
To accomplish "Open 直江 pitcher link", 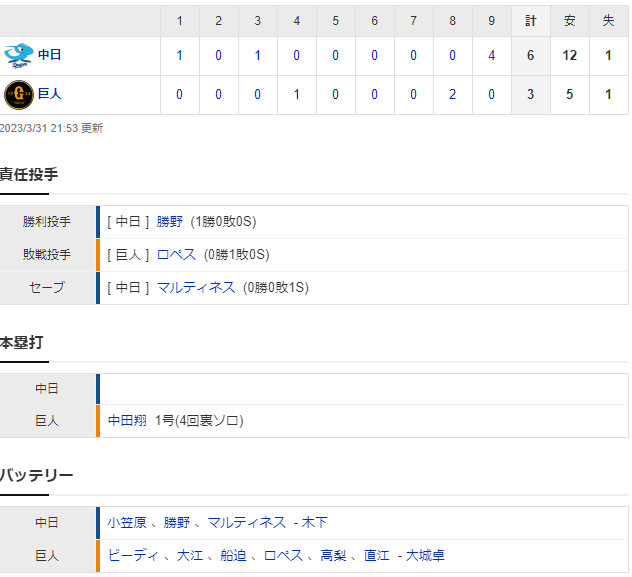I will (x=376, y=556).
